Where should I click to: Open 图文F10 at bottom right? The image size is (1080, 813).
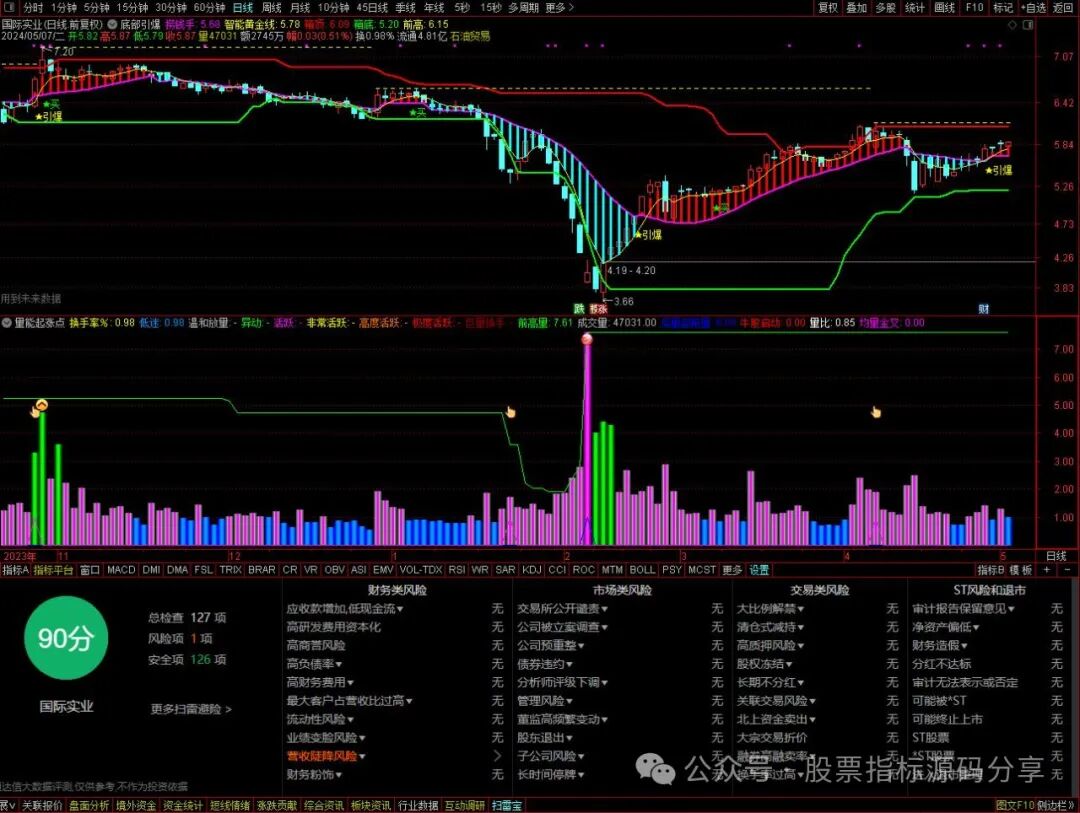(x=1015, y=805)
